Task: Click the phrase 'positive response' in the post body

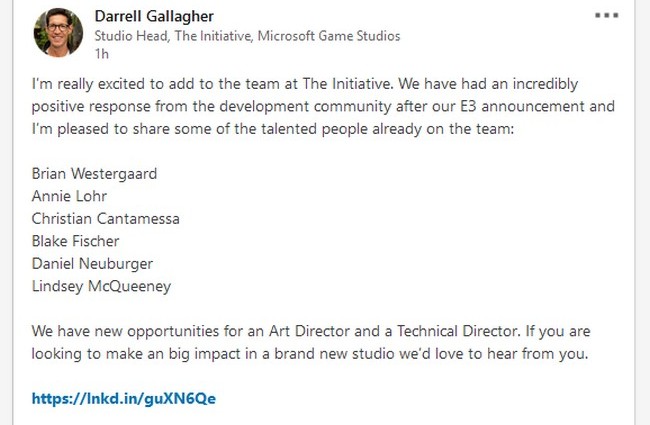Action: [91, 107]
